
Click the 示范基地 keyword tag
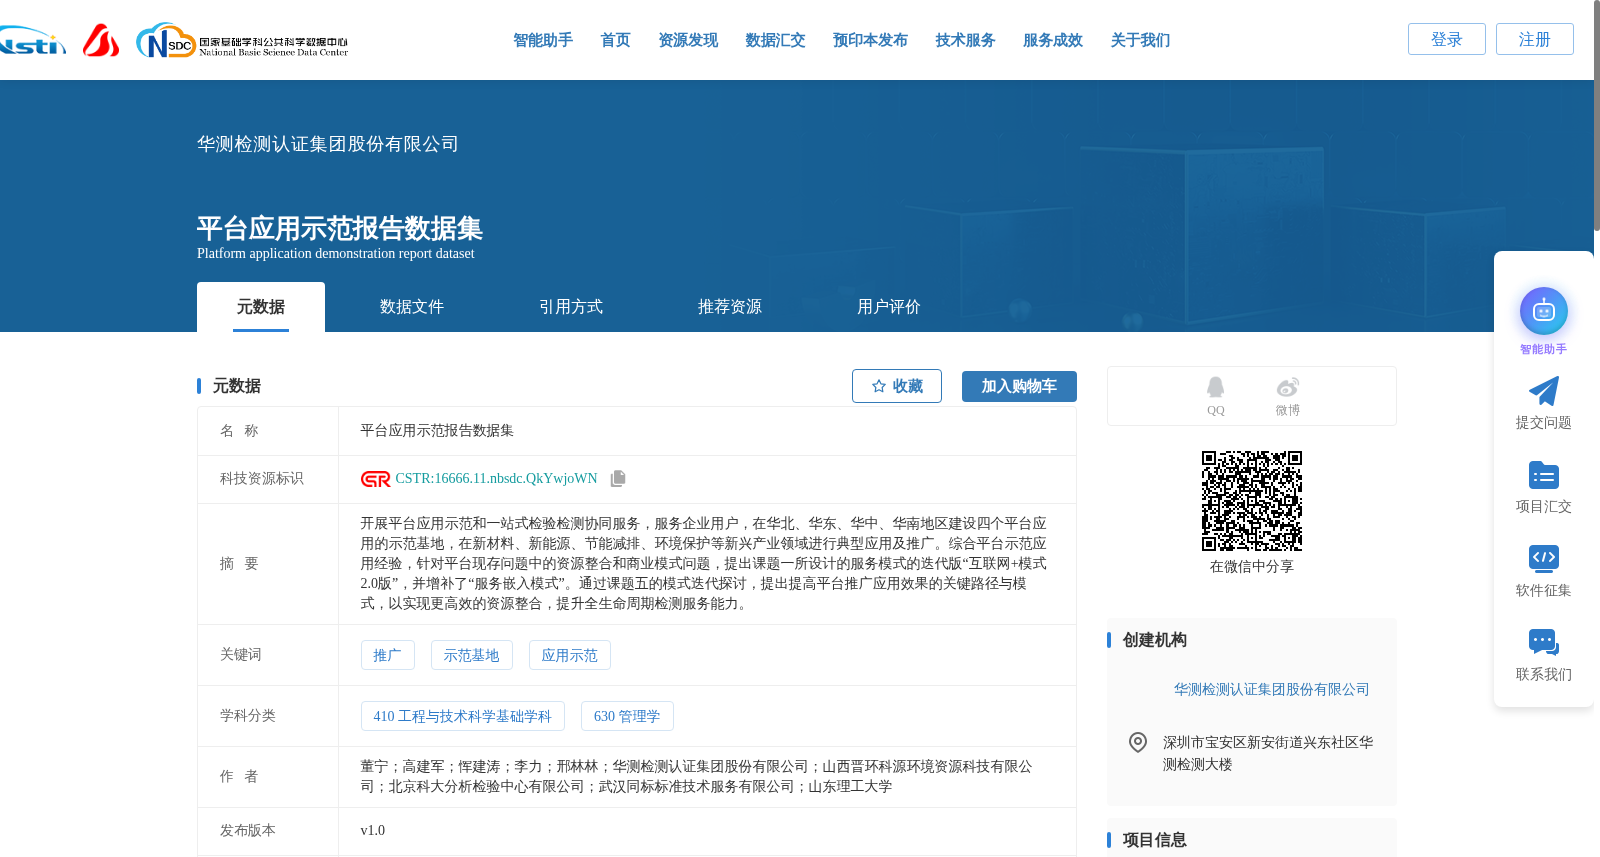pos(472,655)
